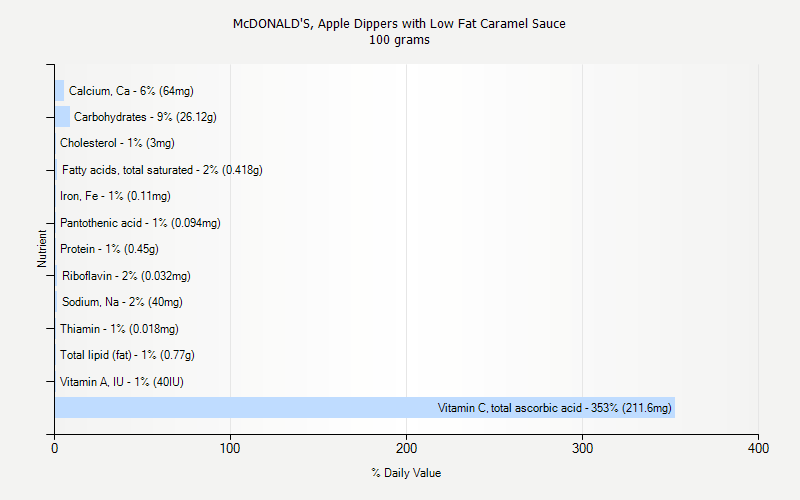Click the Calcium, Ca bar

[60, 90]
